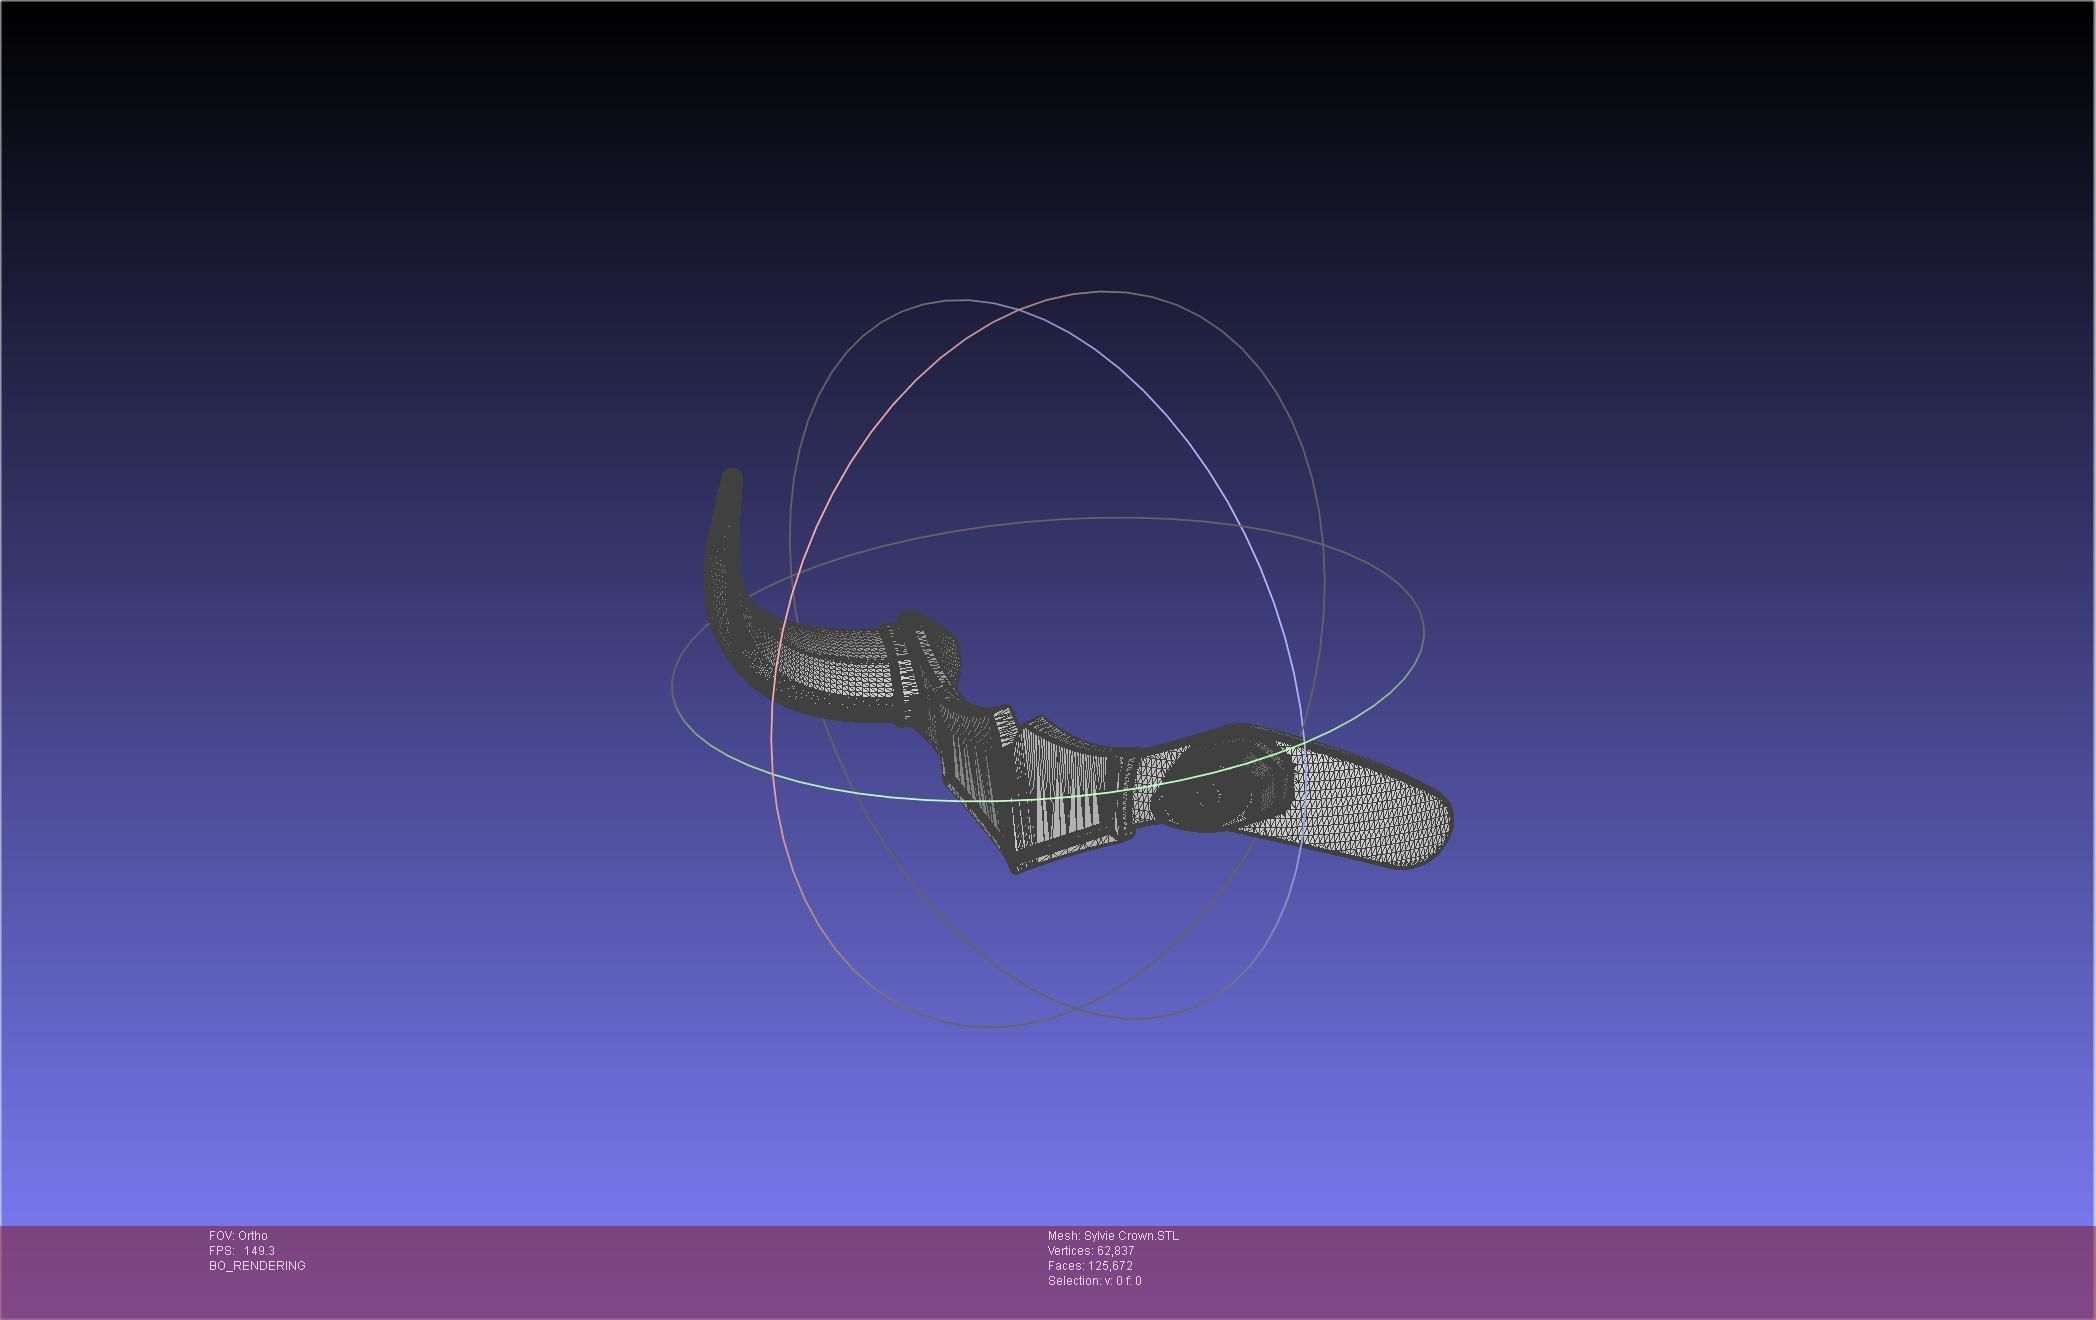2096x1320 pixels.
Task: Click the 'Vertices: 62,837' readout
Action: [1091, 1251]
